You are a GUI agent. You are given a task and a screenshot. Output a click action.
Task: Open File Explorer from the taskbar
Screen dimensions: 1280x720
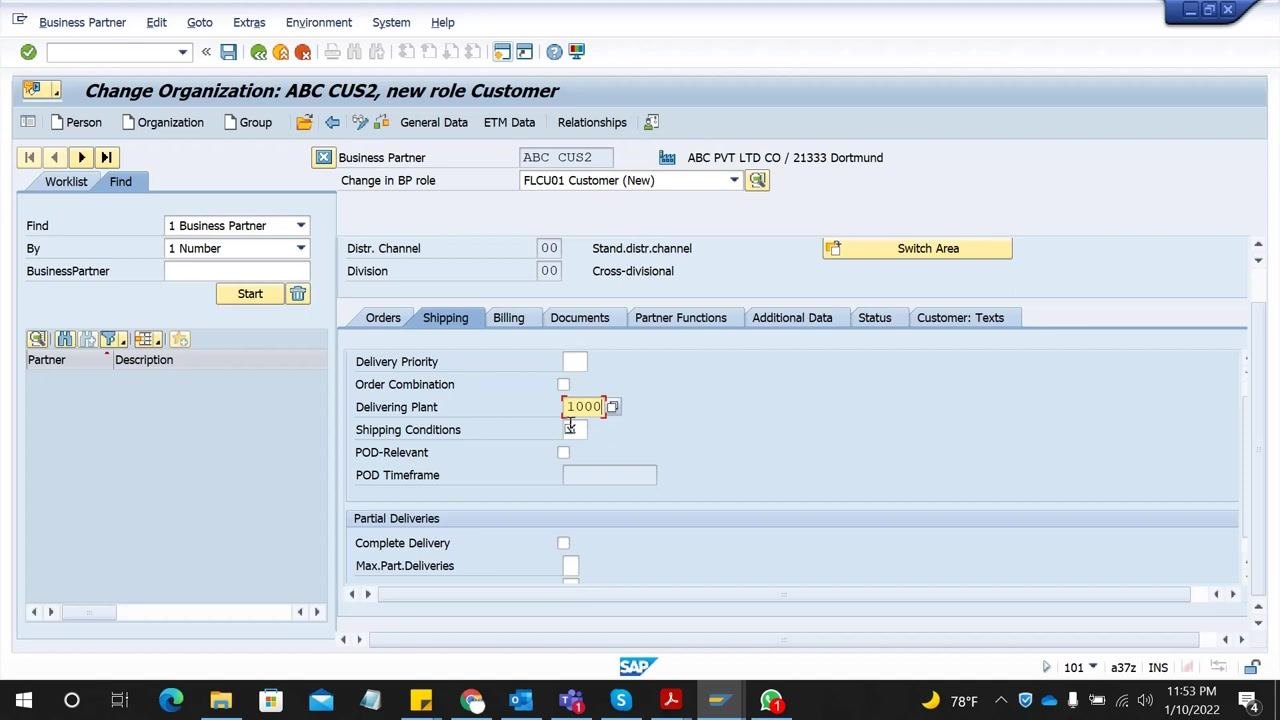click(221, 700)
